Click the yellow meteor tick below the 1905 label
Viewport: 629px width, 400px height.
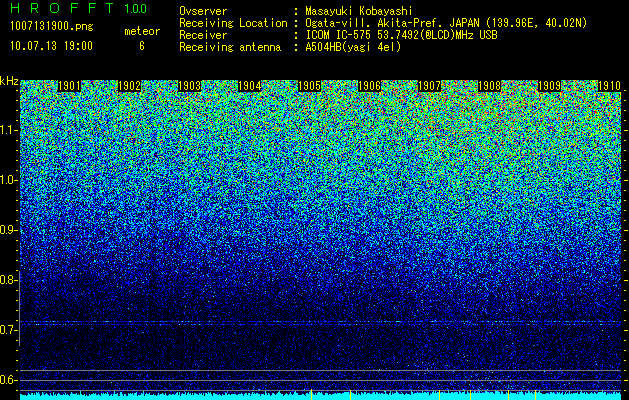[311, 394]
